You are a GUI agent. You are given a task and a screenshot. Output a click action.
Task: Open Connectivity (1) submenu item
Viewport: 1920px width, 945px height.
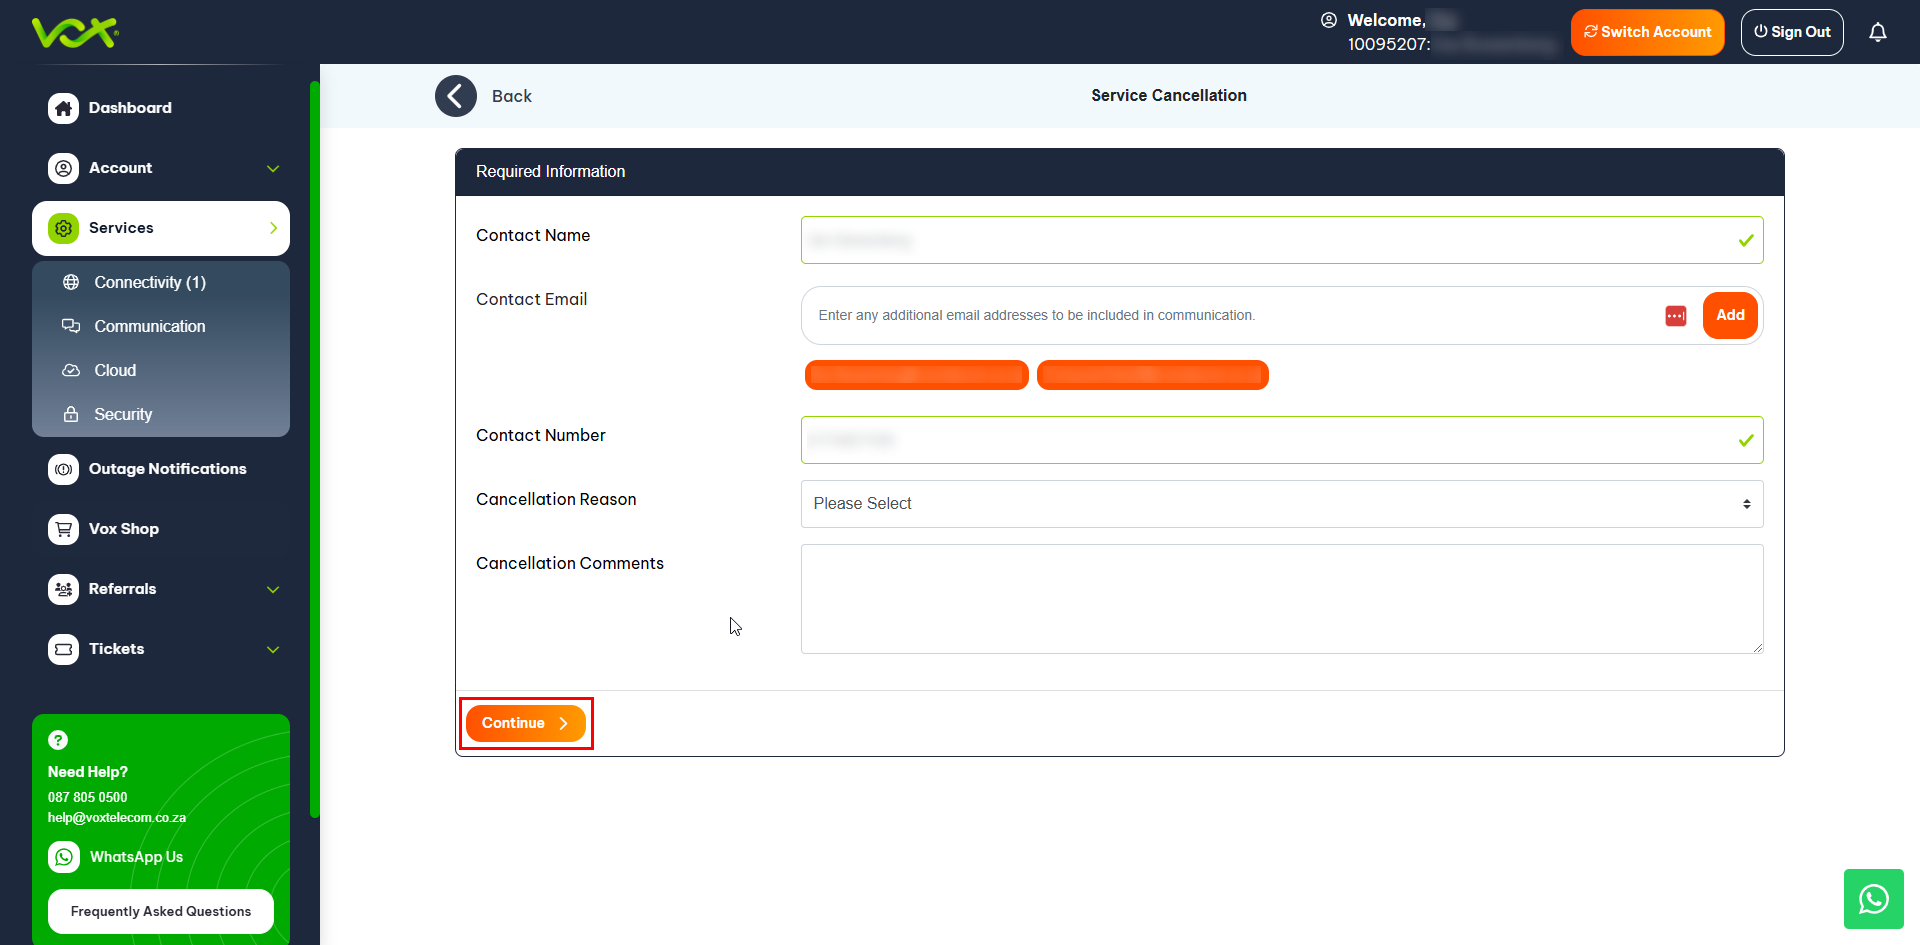pyautogui.click(x=150, y=283)
